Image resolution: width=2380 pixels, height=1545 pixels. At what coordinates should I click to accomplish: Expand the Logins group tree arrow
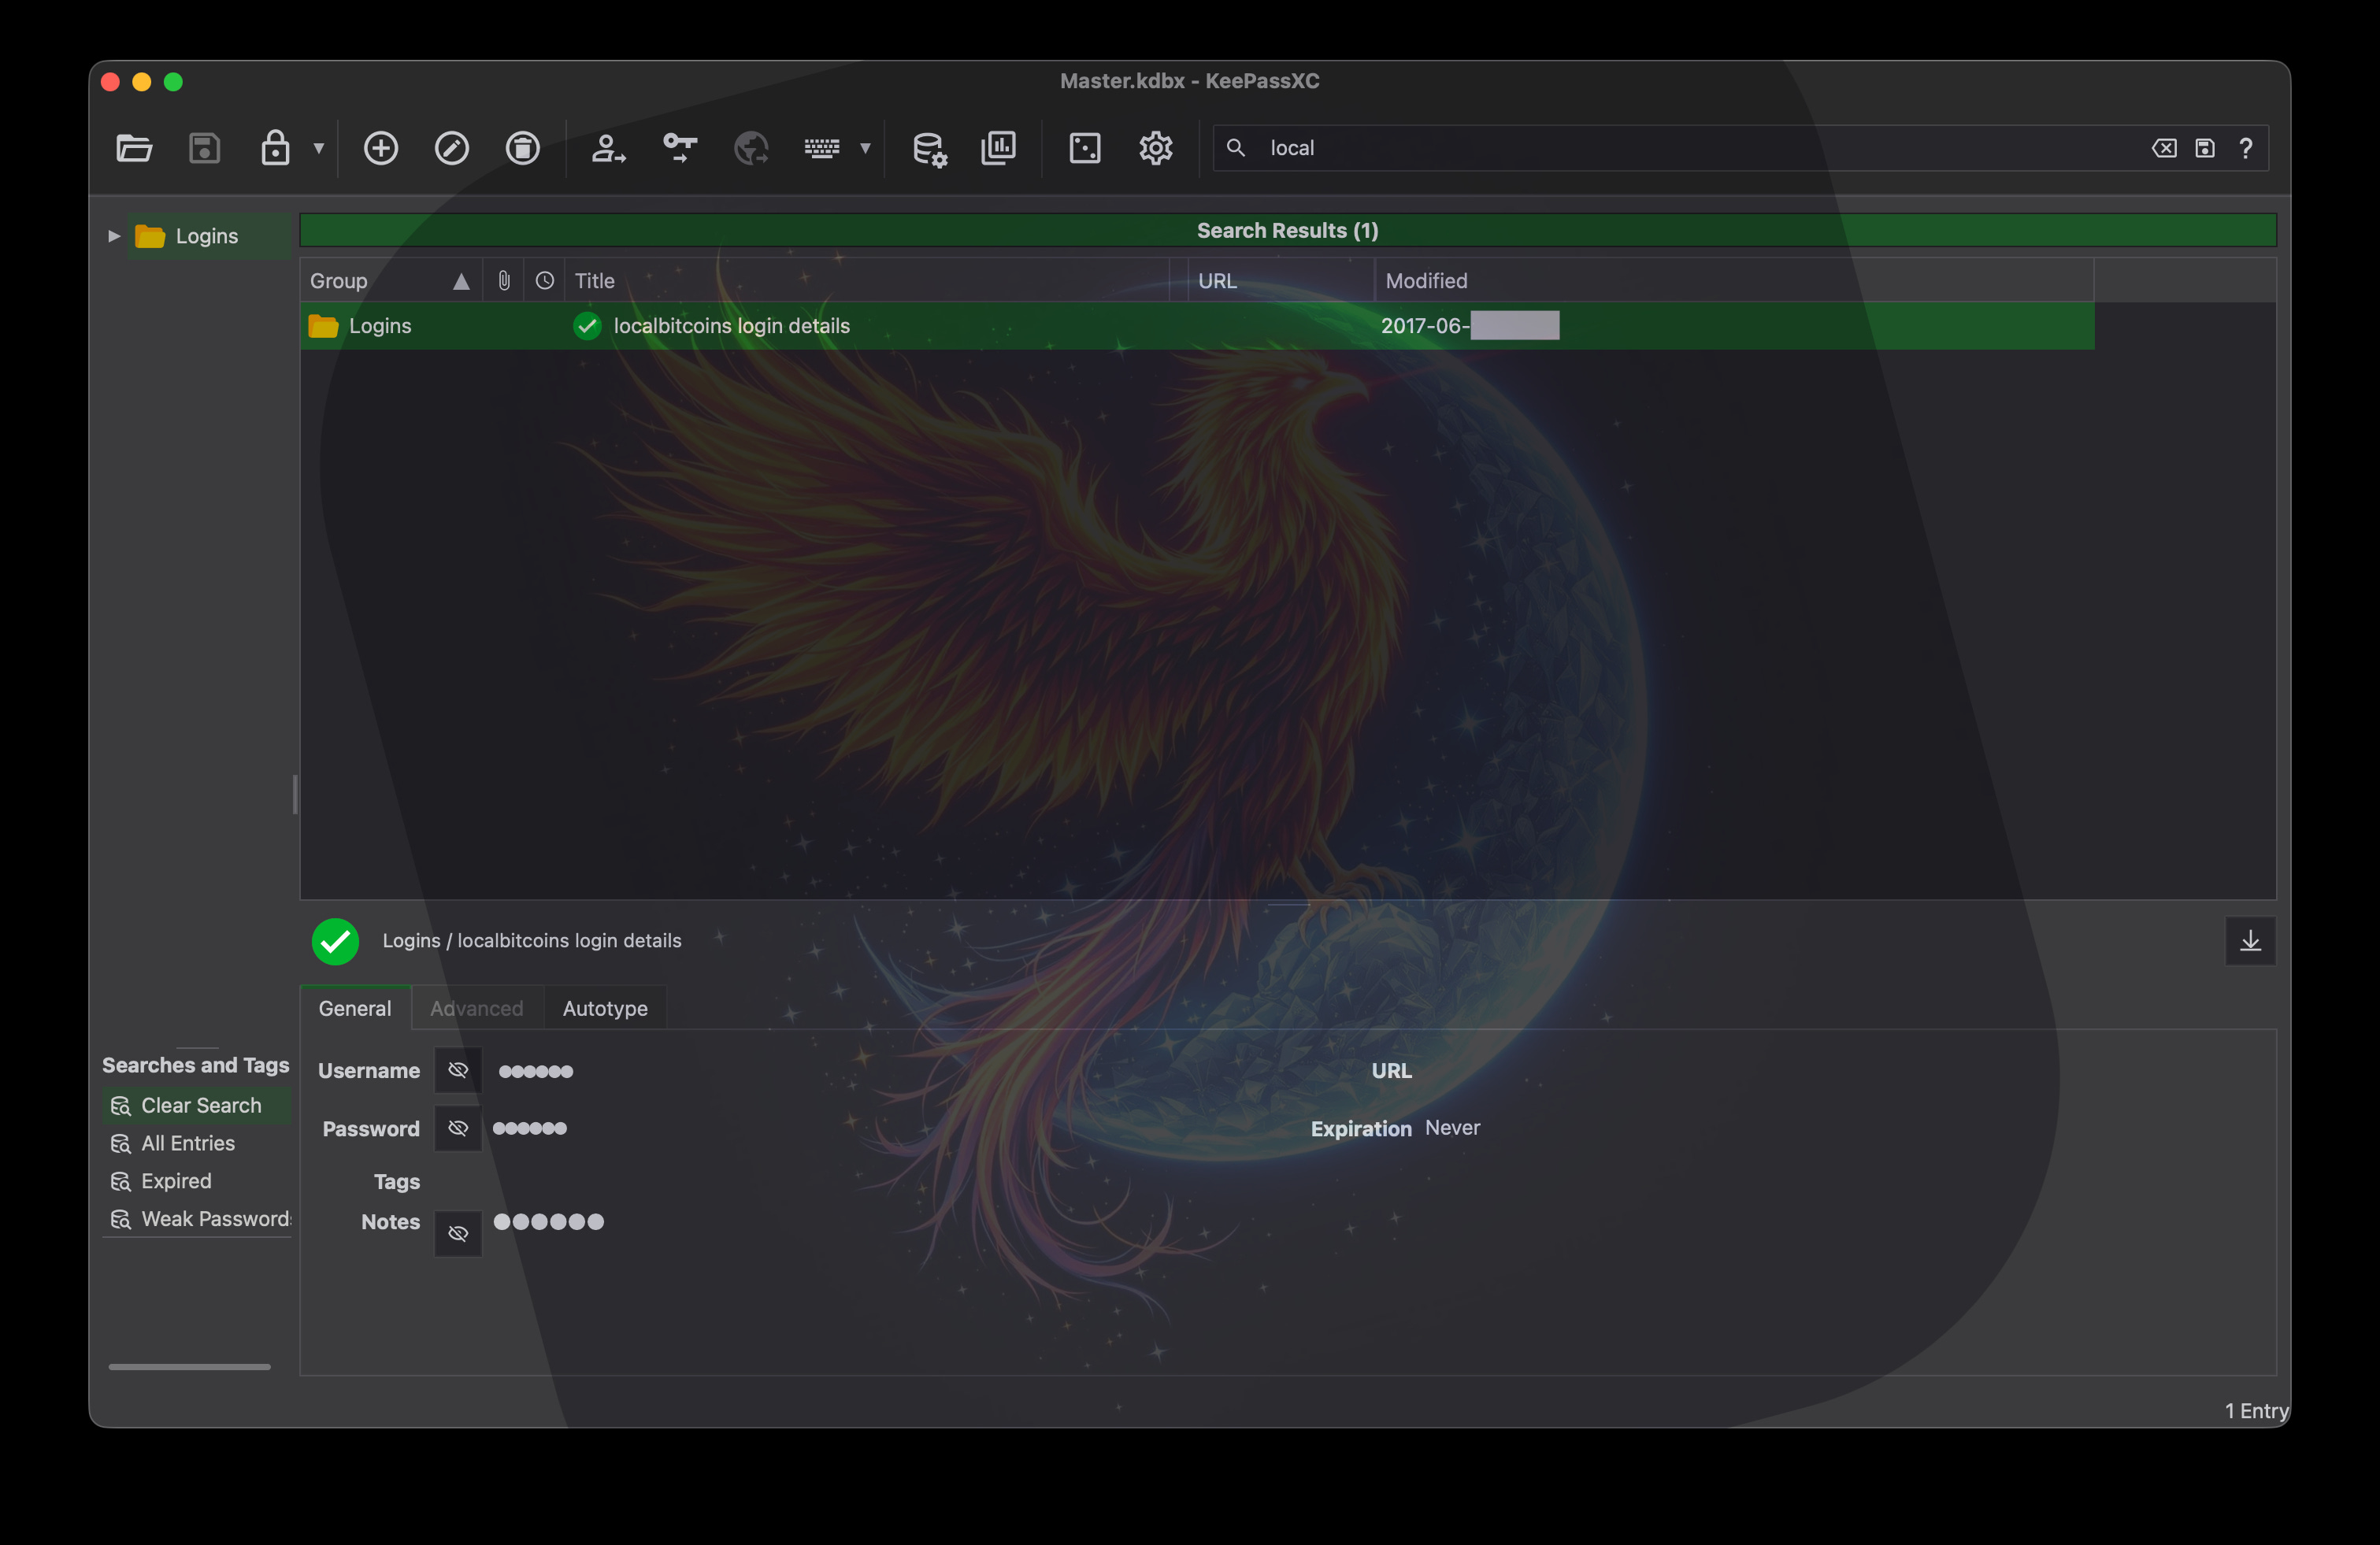[x=114, y=236]
